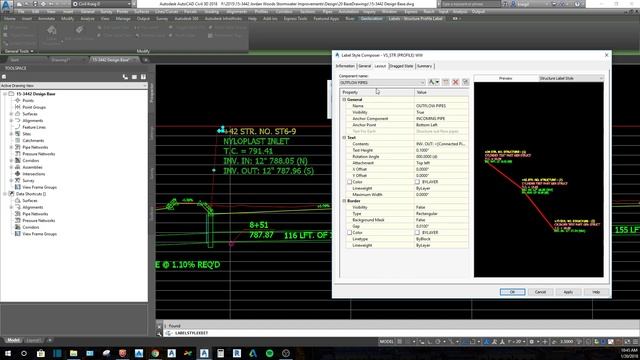
Task: Select the Corridors node under Design Base
Action: click(x=31, y=161)
